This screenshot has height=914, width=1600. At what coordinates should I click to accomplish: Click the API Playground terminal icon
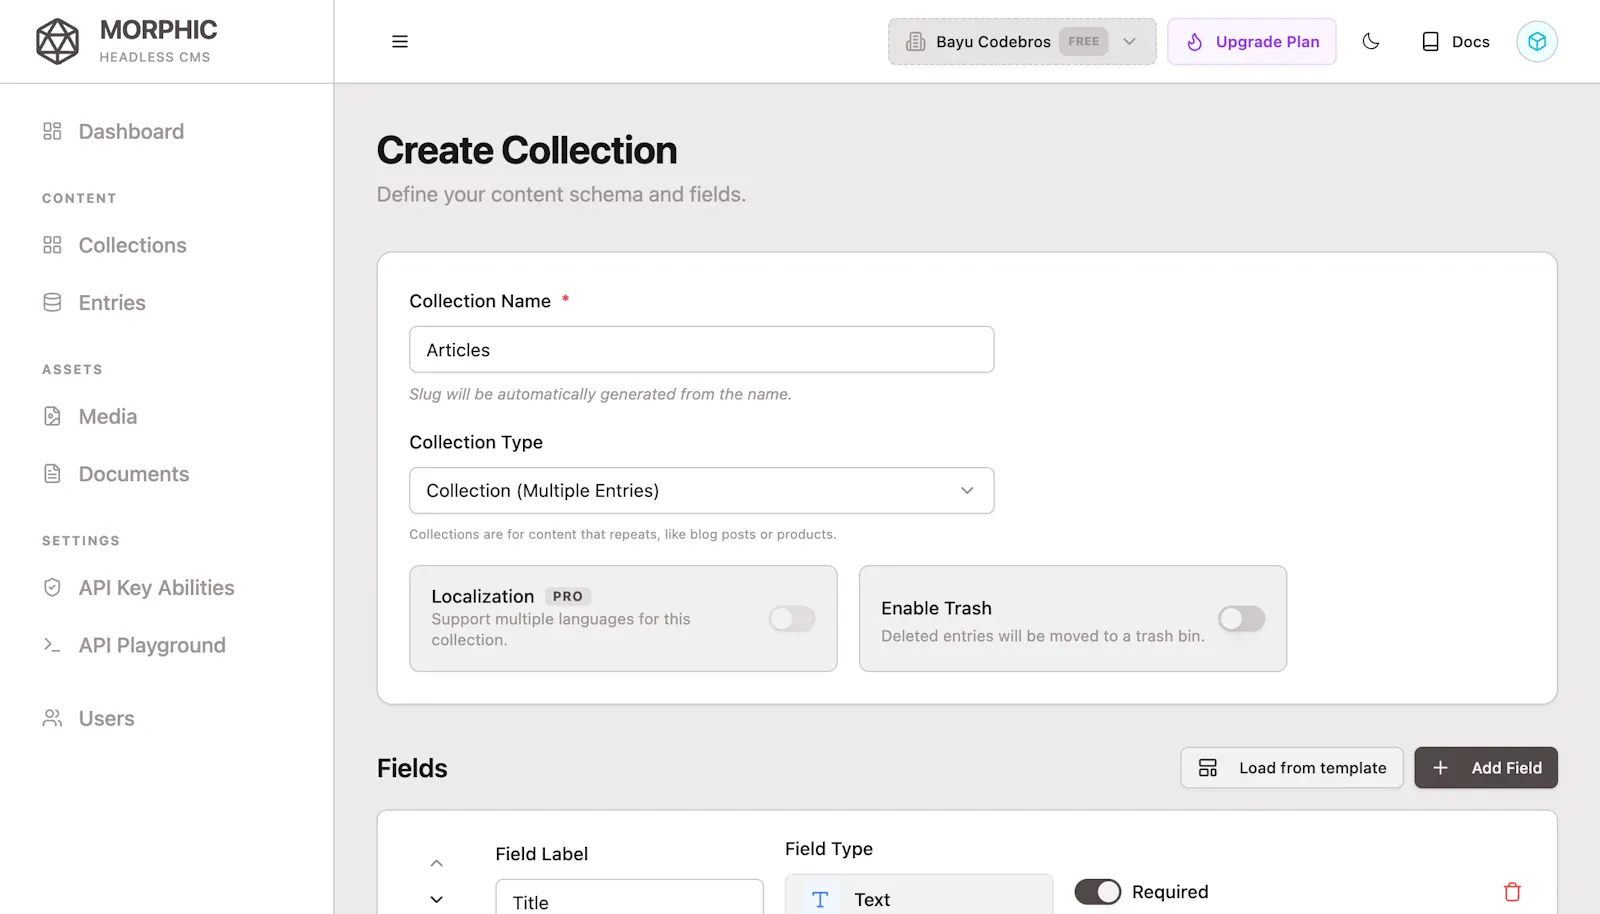point(52,645)
